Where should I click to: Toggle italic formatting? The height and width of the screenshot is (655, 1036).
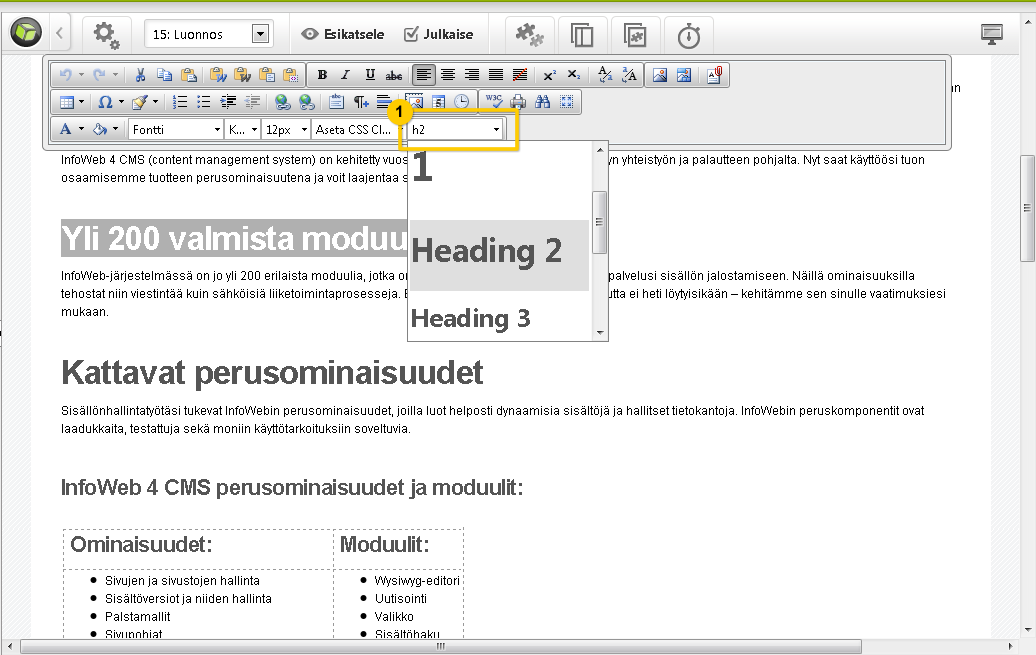pos(346,75)
